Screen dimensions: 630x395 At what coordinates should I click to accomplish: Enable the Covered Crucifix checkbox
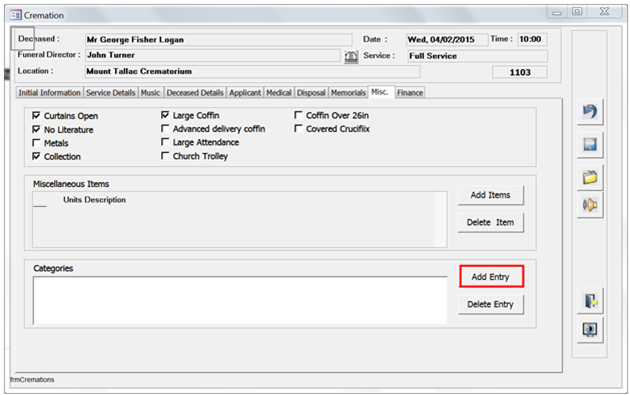[298, 129]
